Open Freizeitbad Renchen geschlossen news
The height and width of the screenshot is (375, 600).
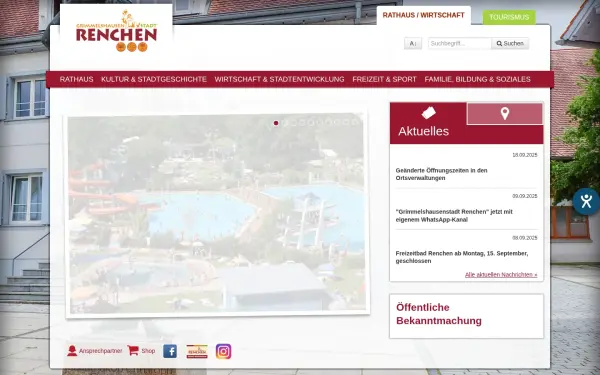(461, 257)
